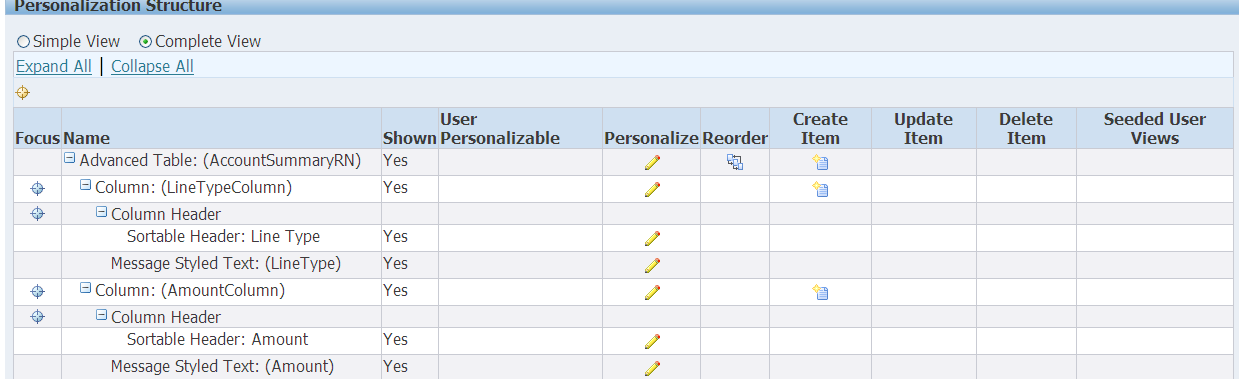Image resolution: width=1239 pixels, height=379 pixels.
Task: Click pencil icon for Message Styled Text (LineType)
Action: click(652, 265)
